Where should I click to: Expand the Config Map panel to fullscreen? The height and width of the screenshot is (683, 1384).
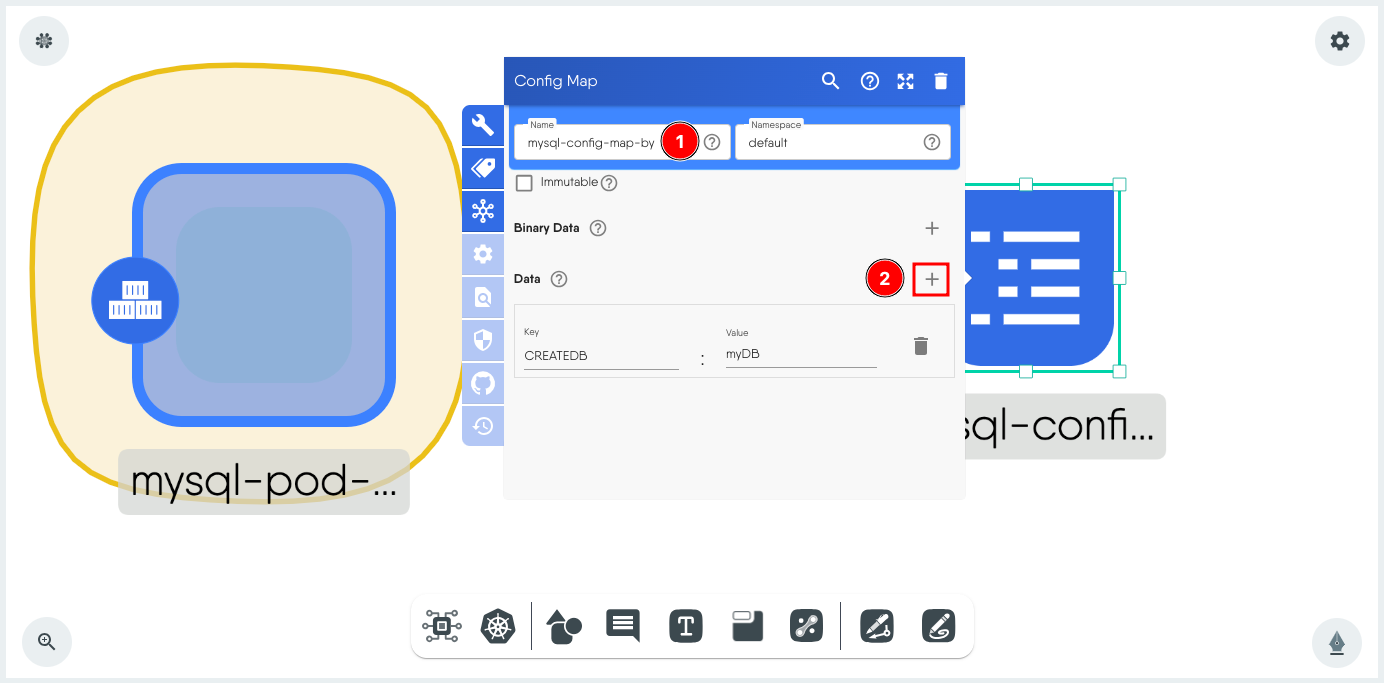905,81
